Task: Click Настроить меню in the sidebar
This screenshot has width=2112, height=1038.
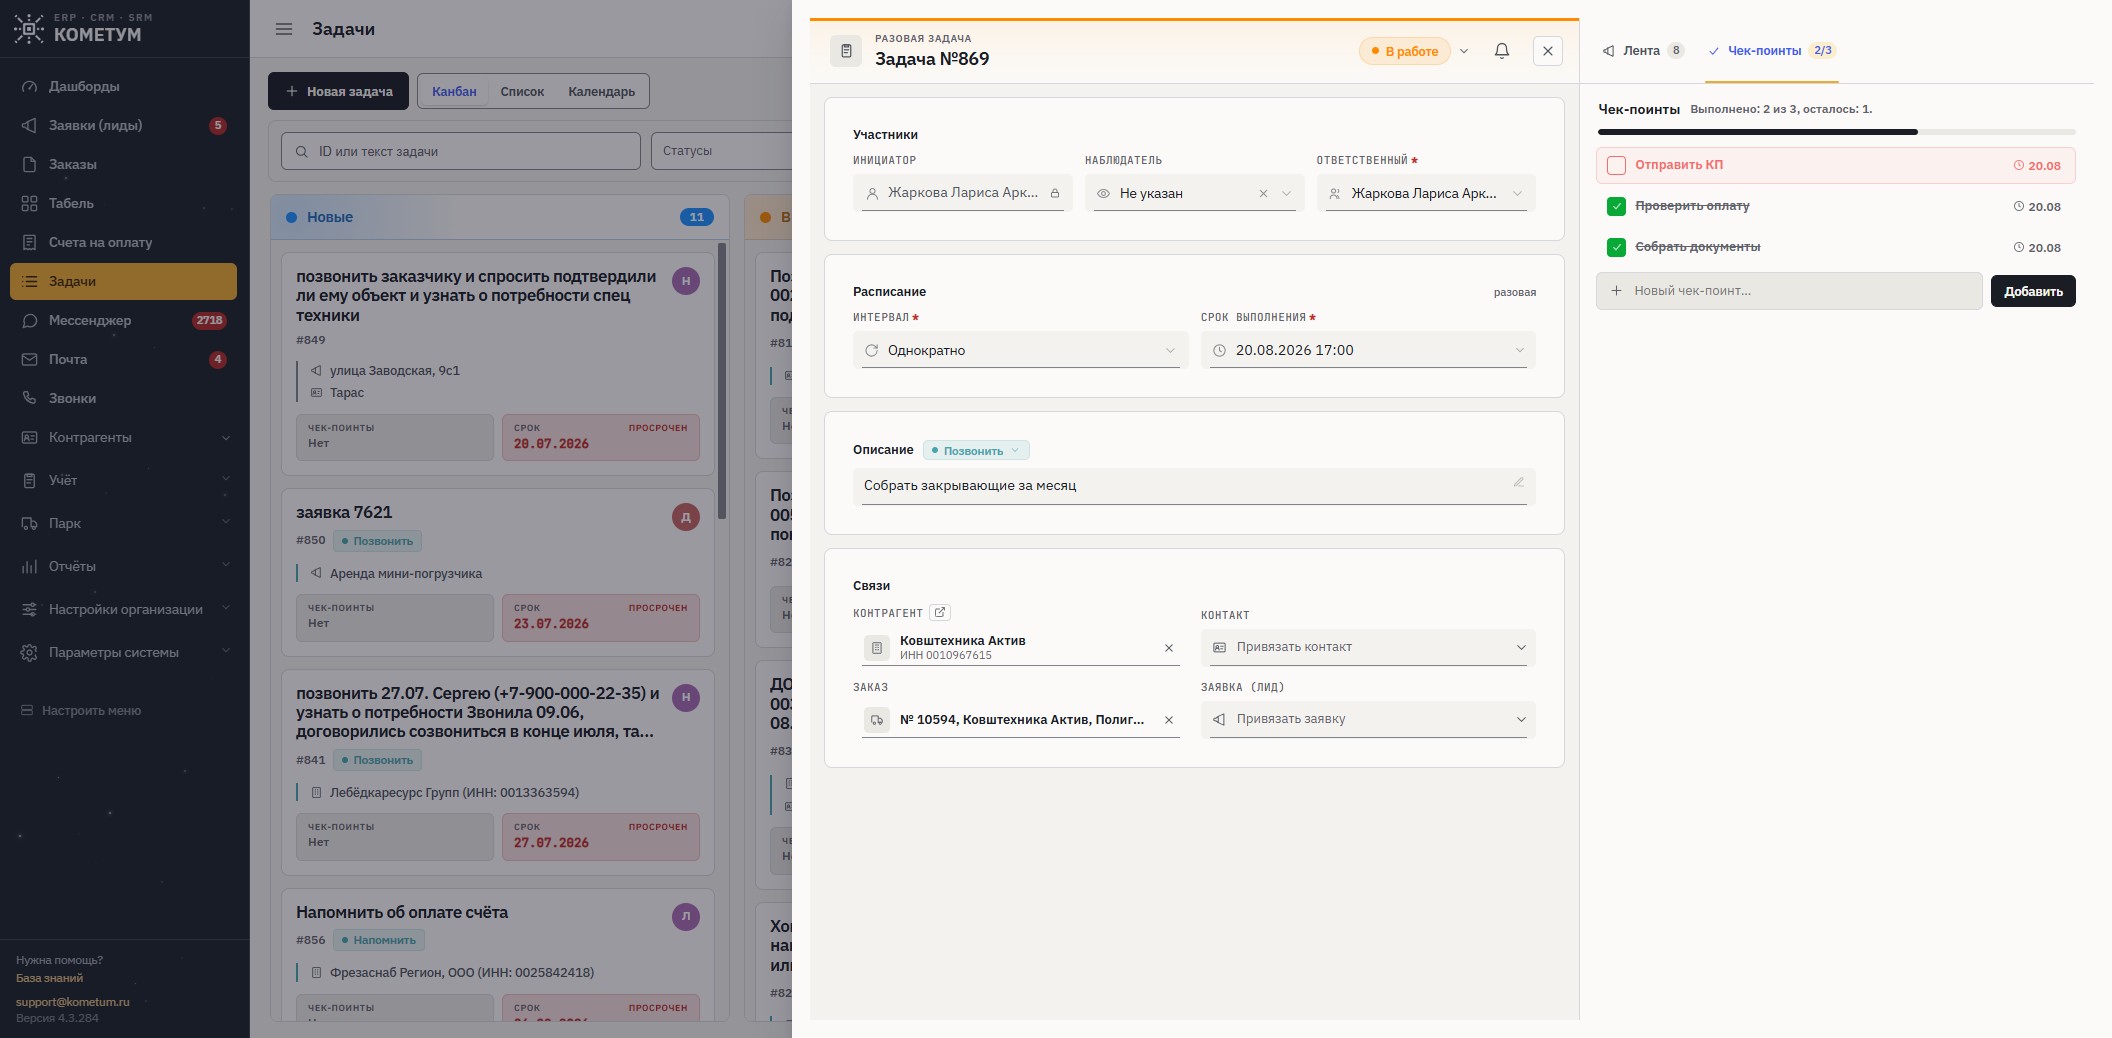Action: (81, 710)
